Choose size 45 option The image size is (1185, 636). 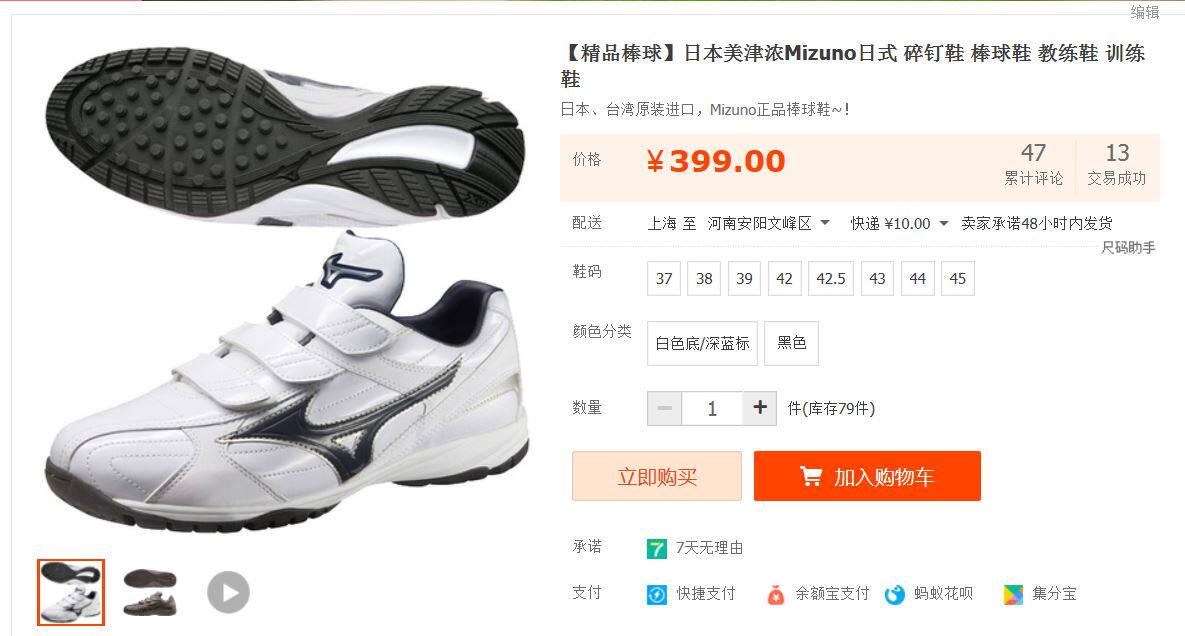[x=958, y=279]
